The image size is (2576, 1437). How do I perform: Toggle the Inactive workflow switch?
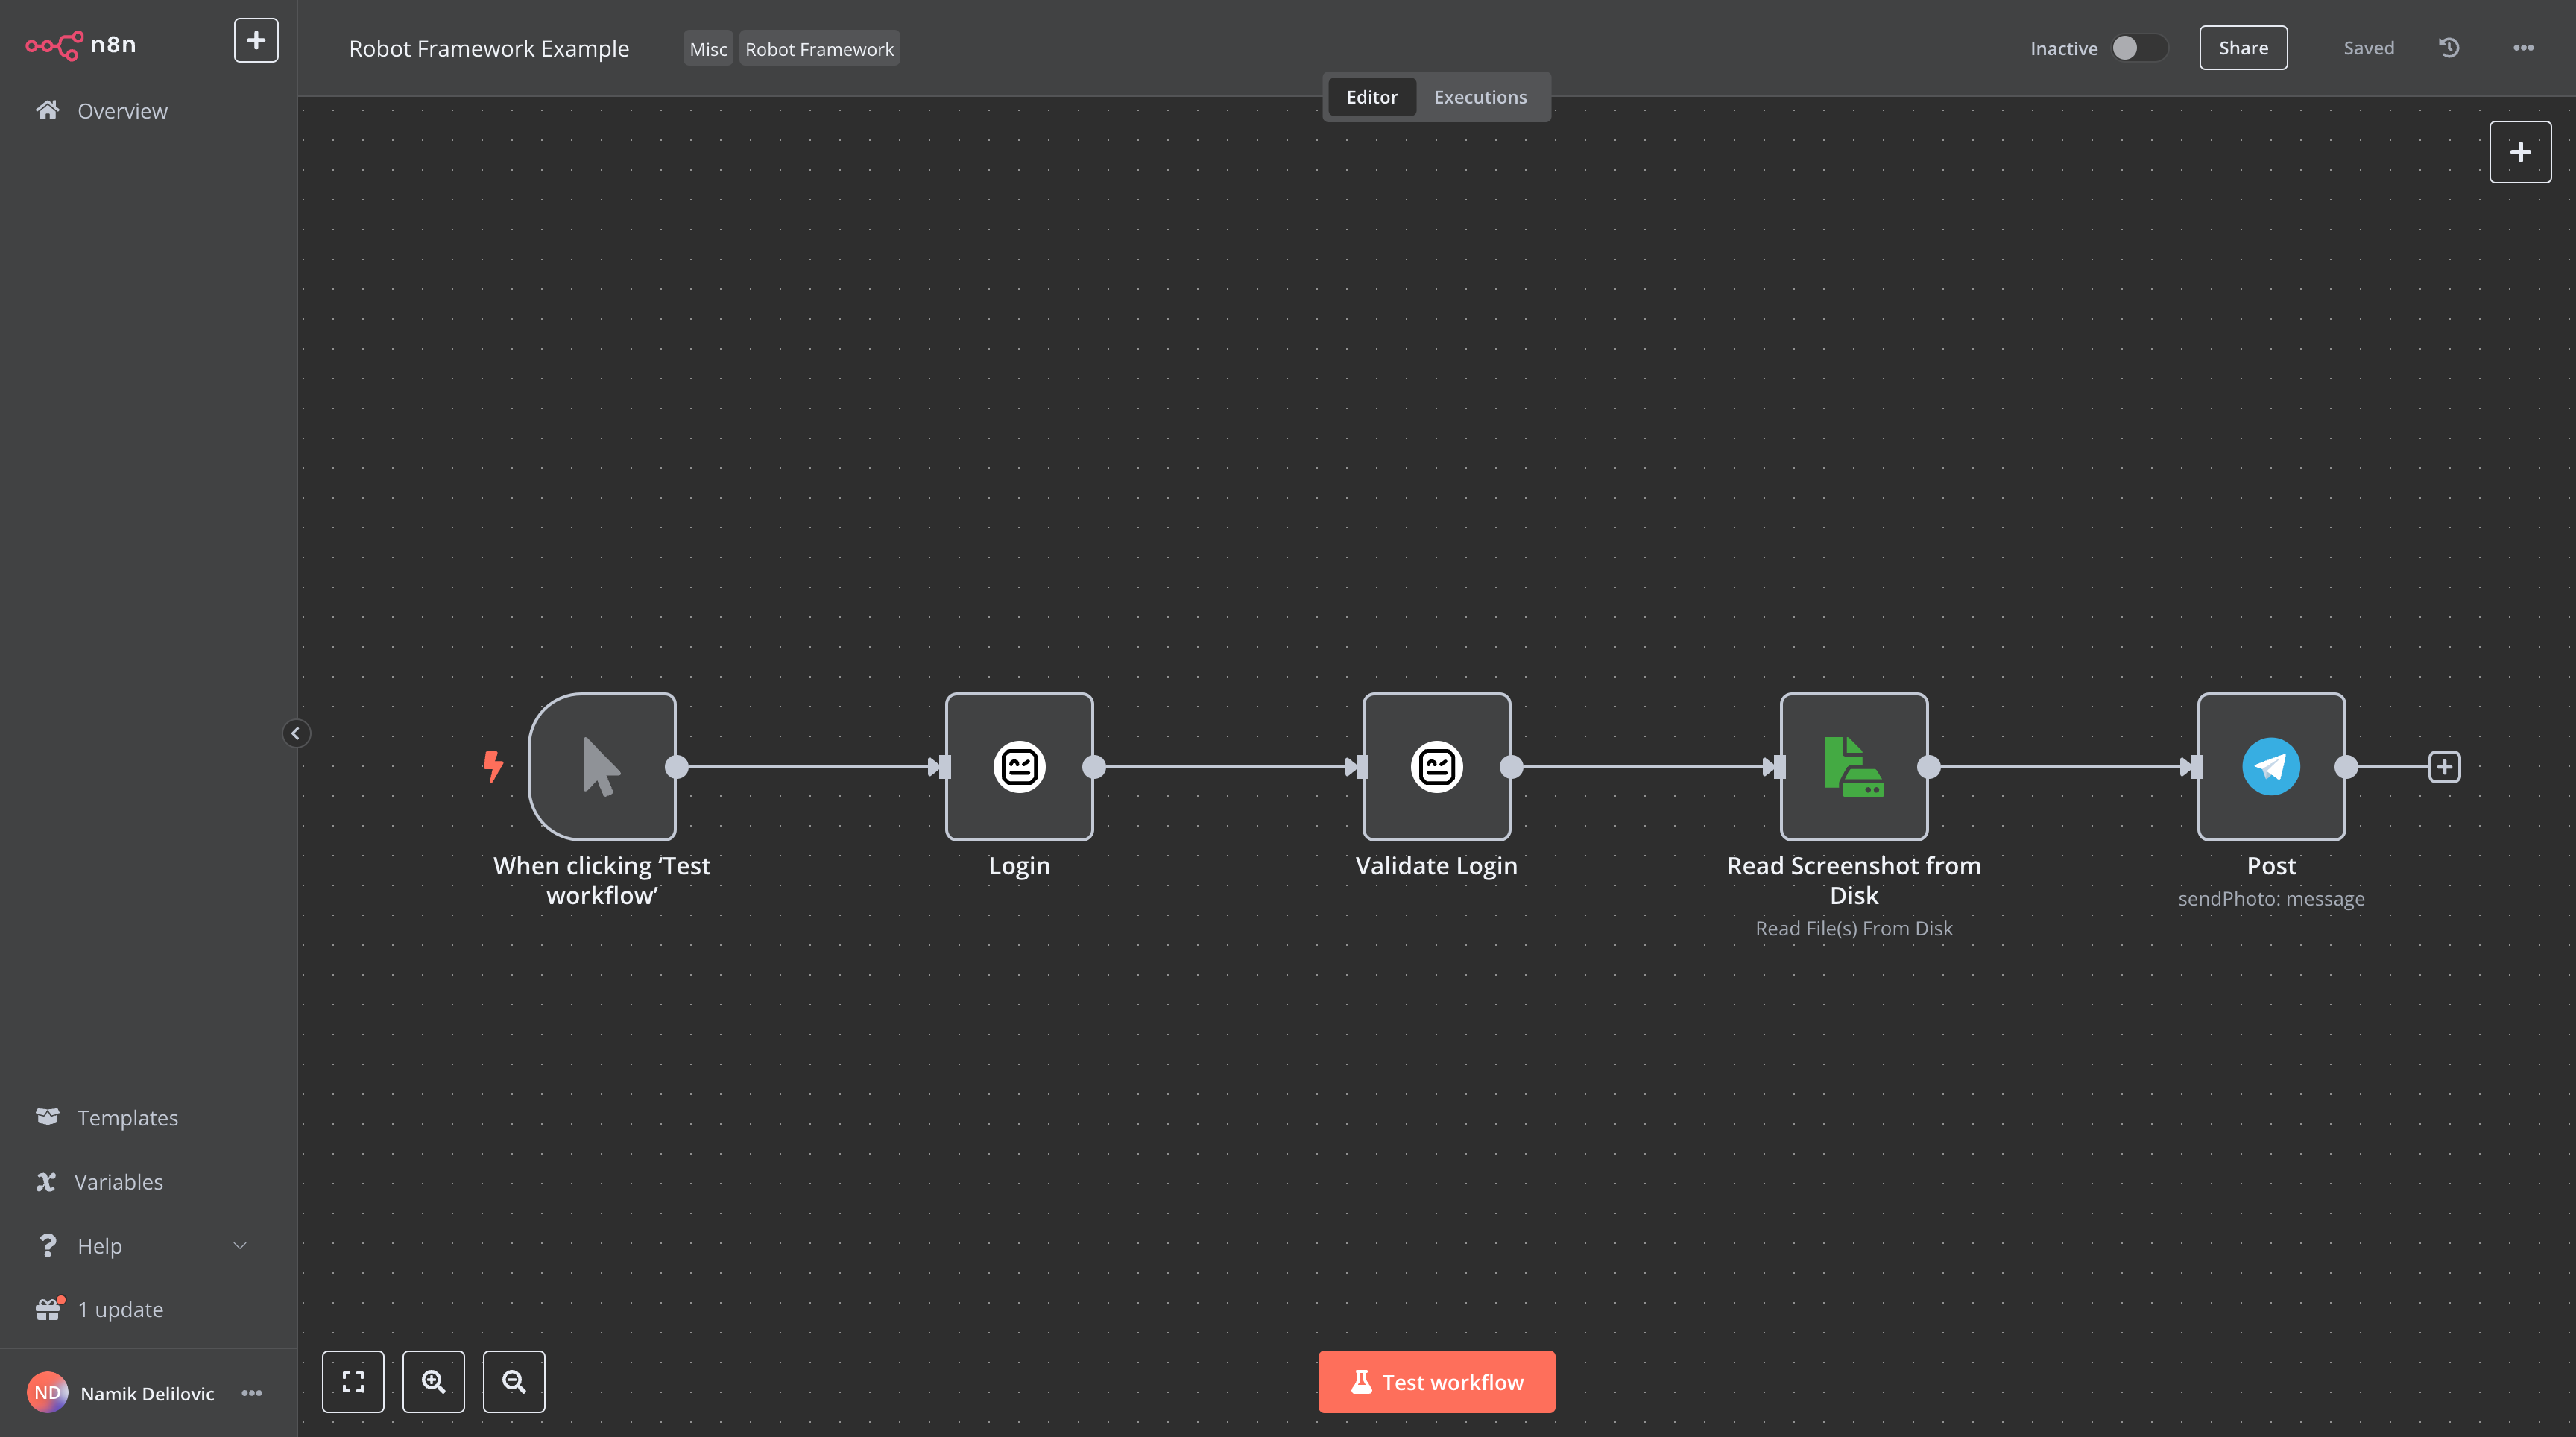click(x=2138, y=48)
